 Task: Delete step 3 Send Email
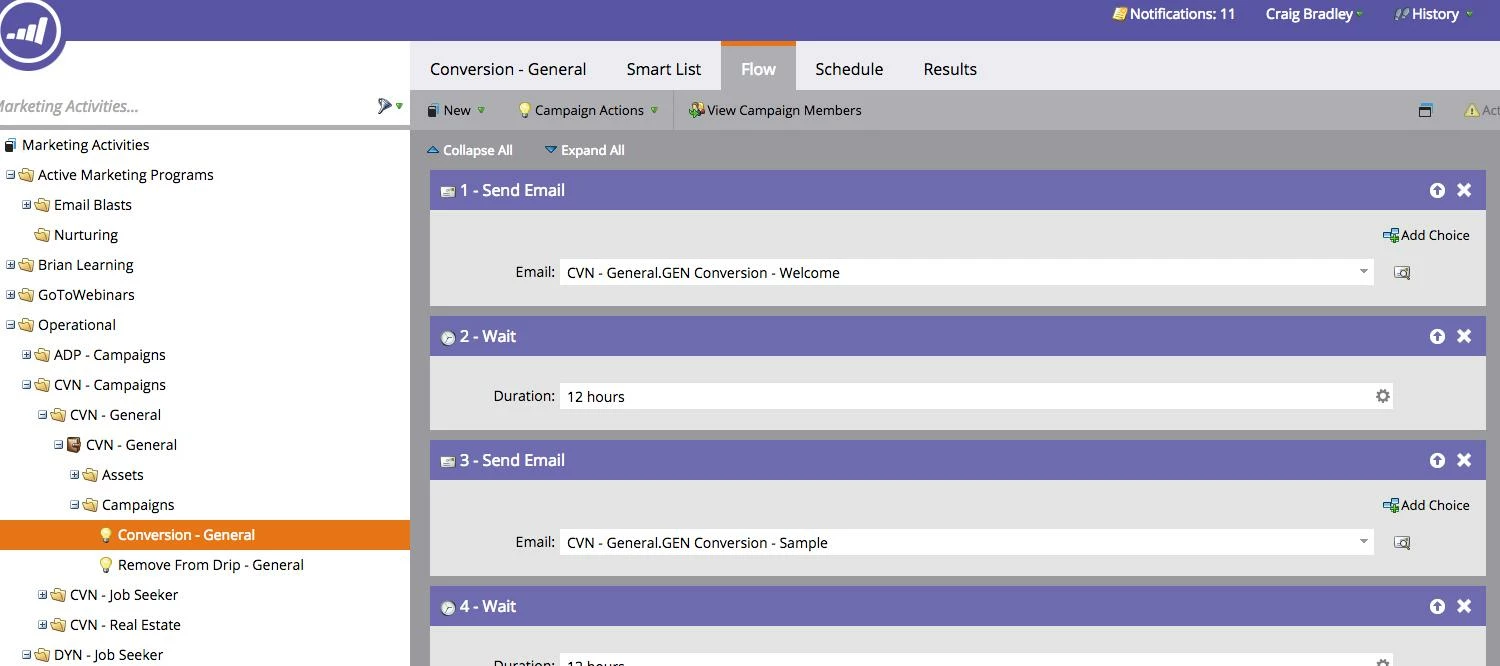tap(1464, 460)
